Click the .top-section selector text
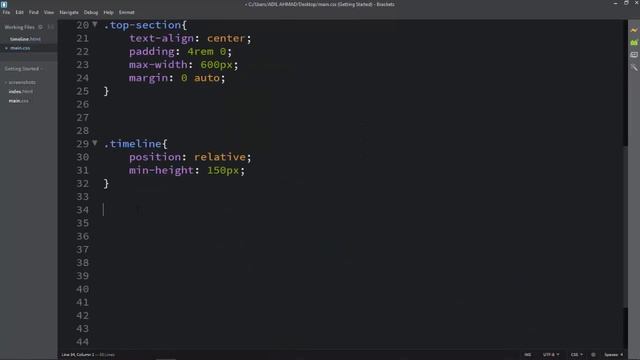The width and height of the screenshot is (640, 360). coord(142,25)
